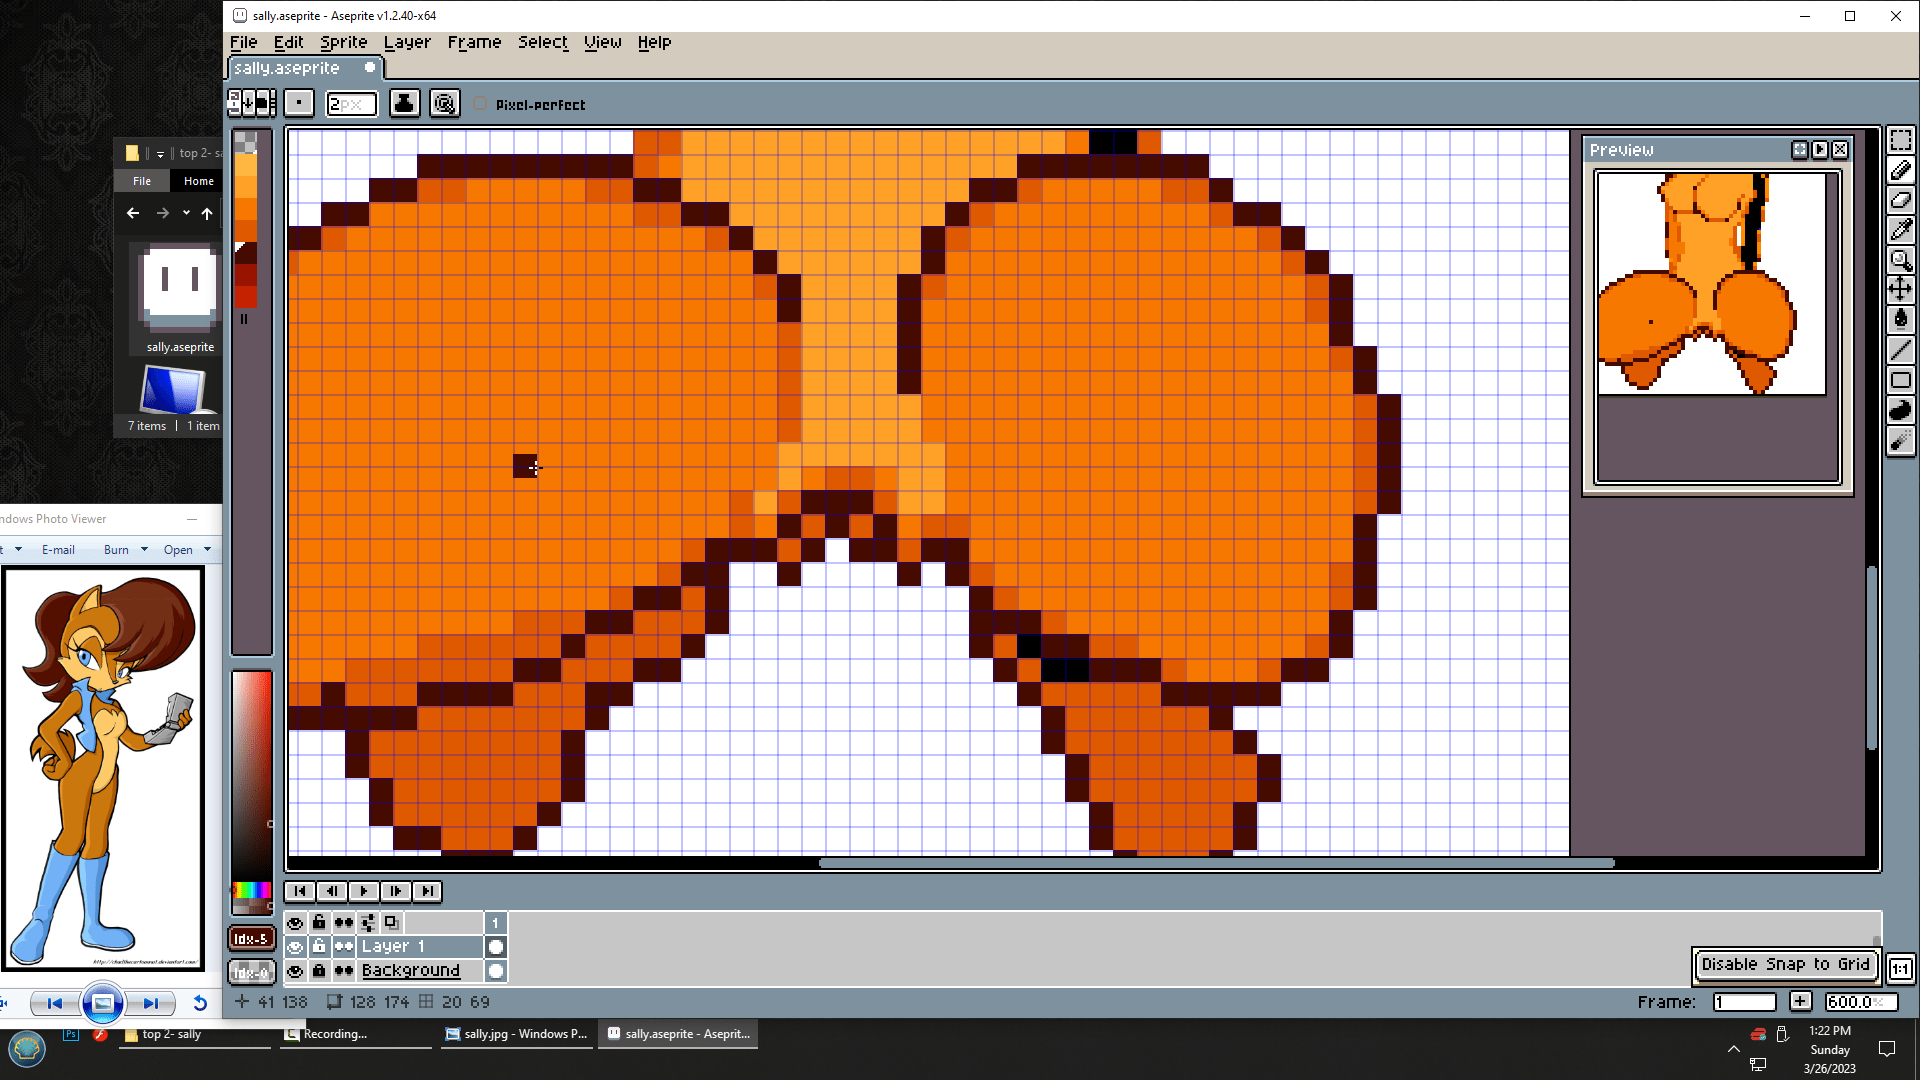Select the Rectangle shape tool
Image resolution: width=1920 pixels, height=1080 pixels.
1900,380
